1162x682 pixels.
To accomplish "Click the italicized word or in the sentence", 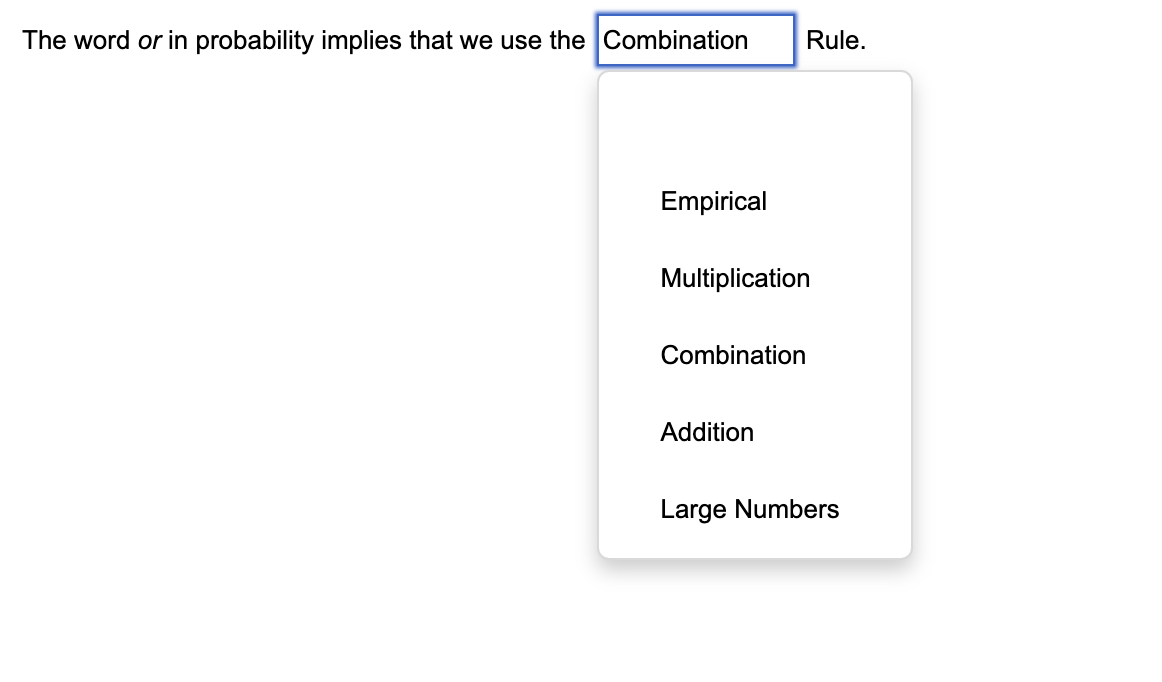I will pos(145,40).
